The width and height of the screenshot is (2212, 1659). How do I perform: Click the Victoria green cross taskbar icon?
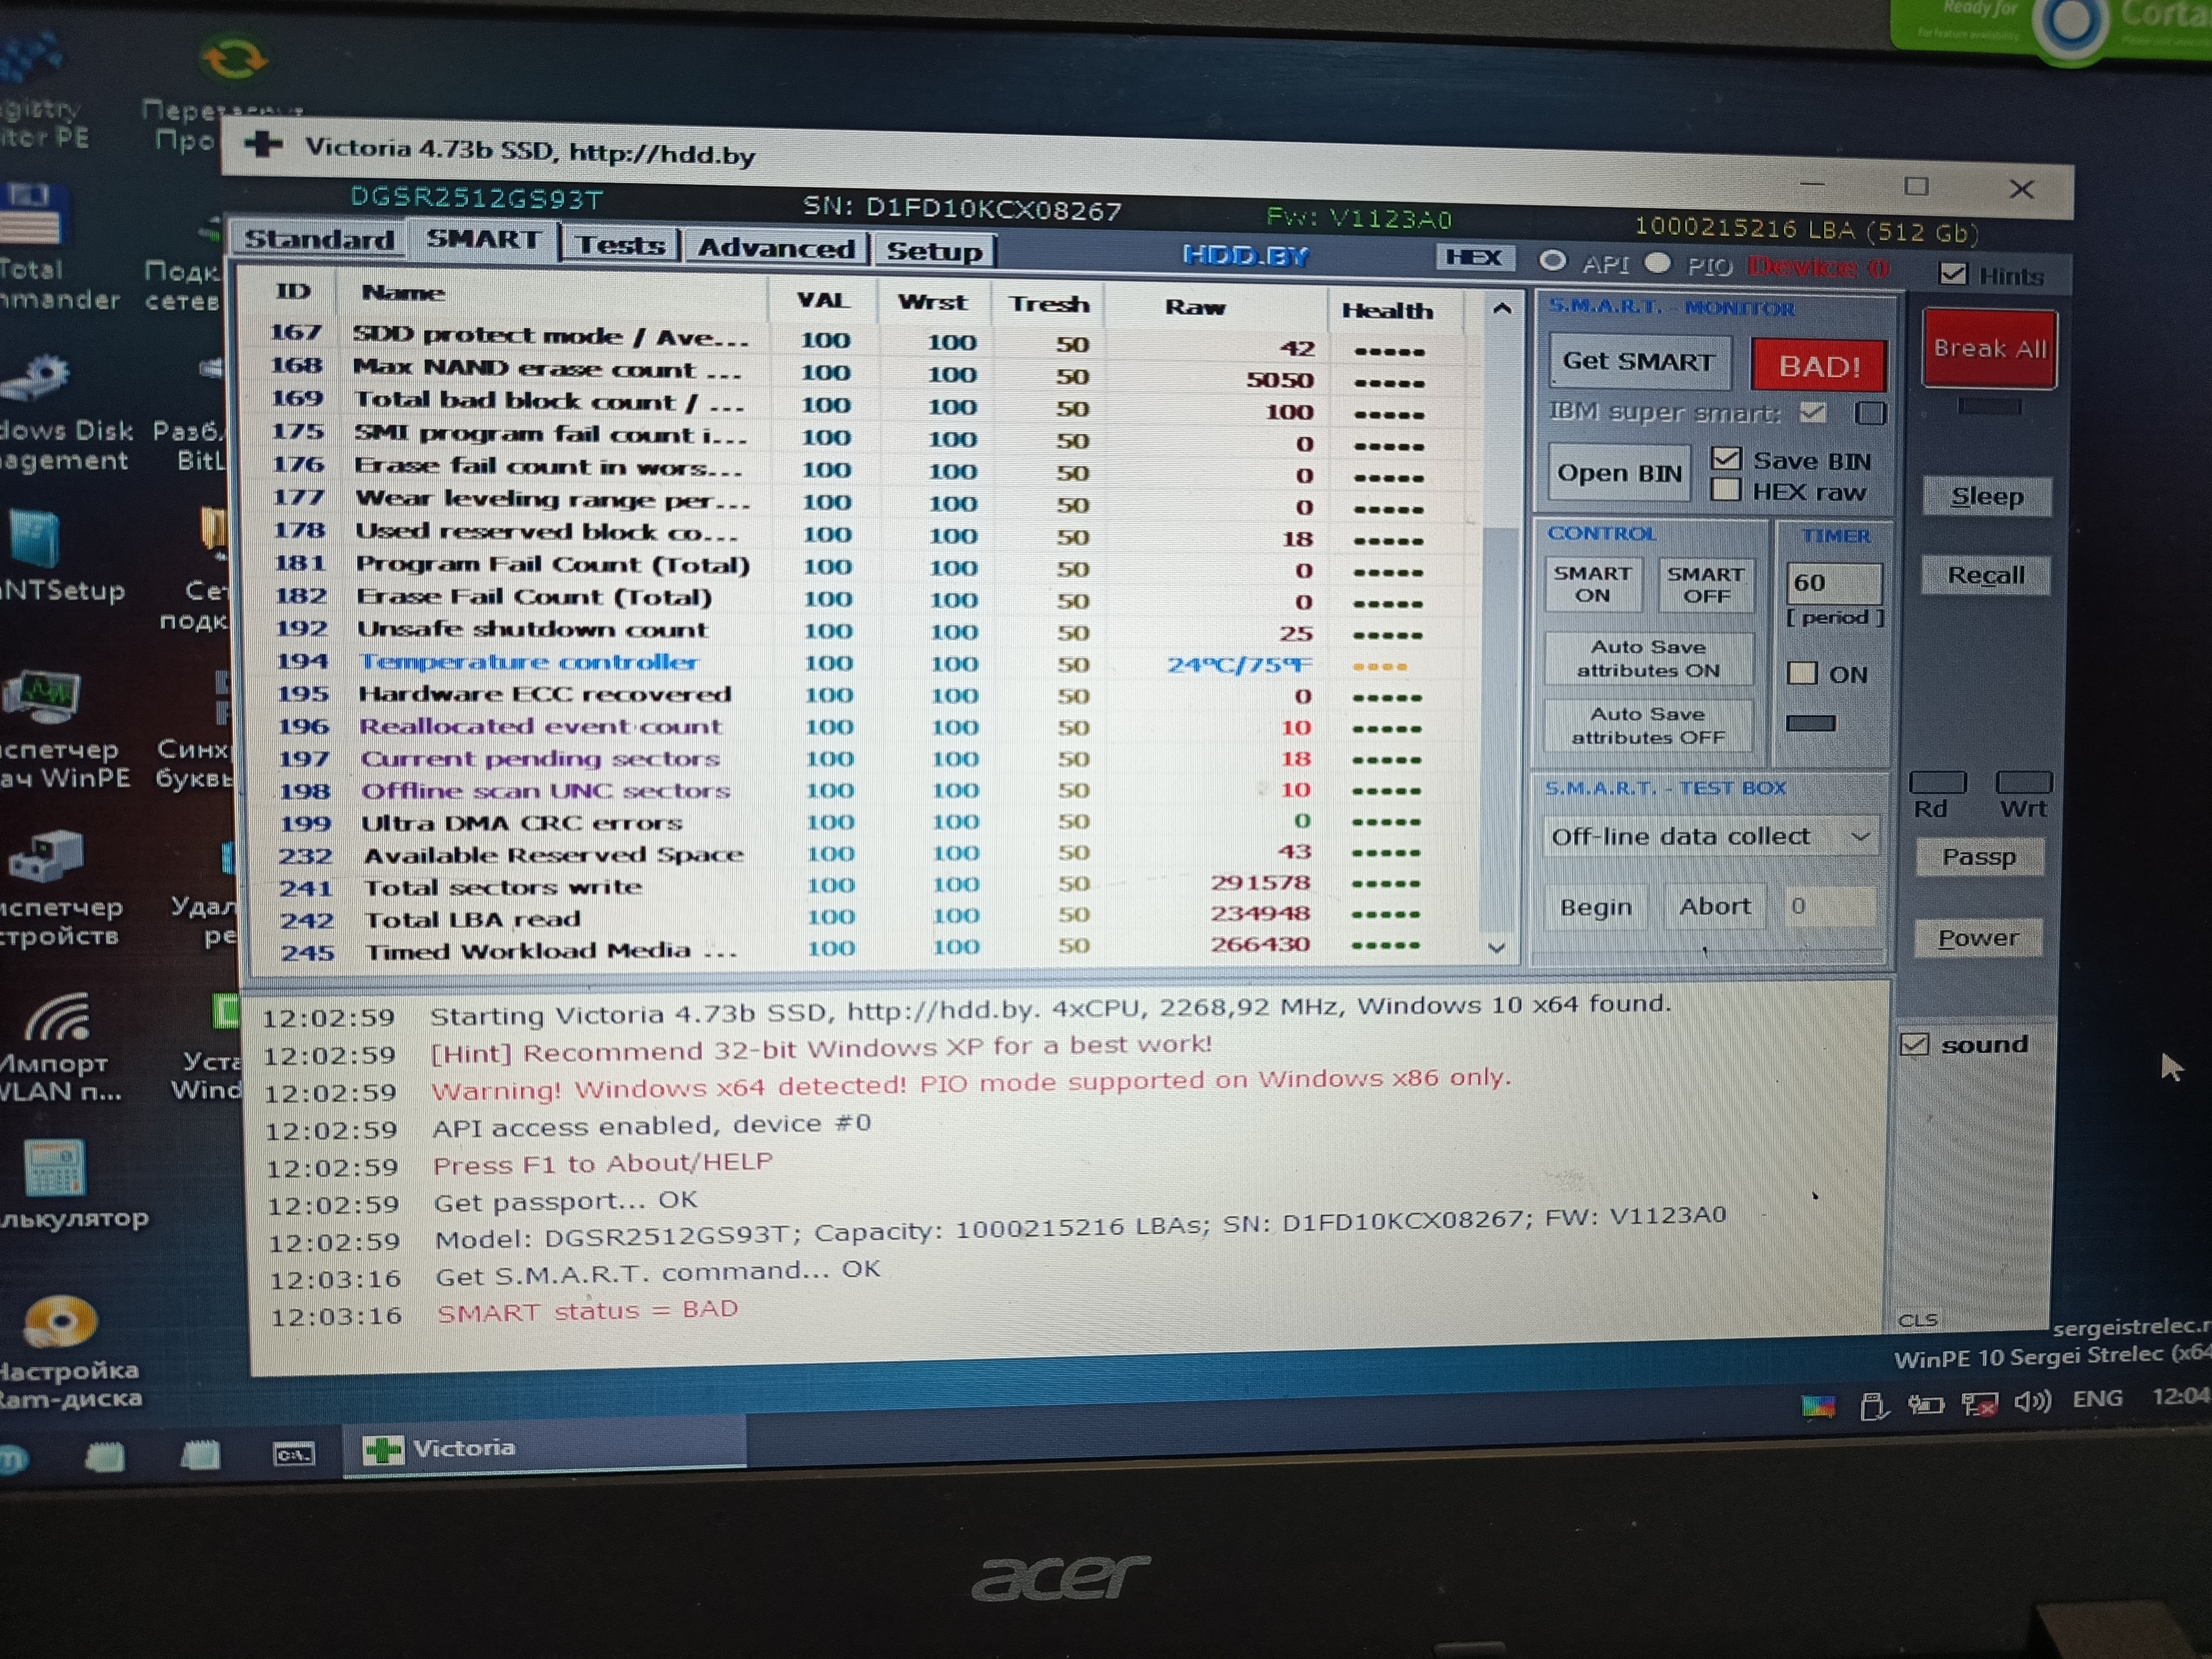pyautogui.click(x=383, y=1449)
